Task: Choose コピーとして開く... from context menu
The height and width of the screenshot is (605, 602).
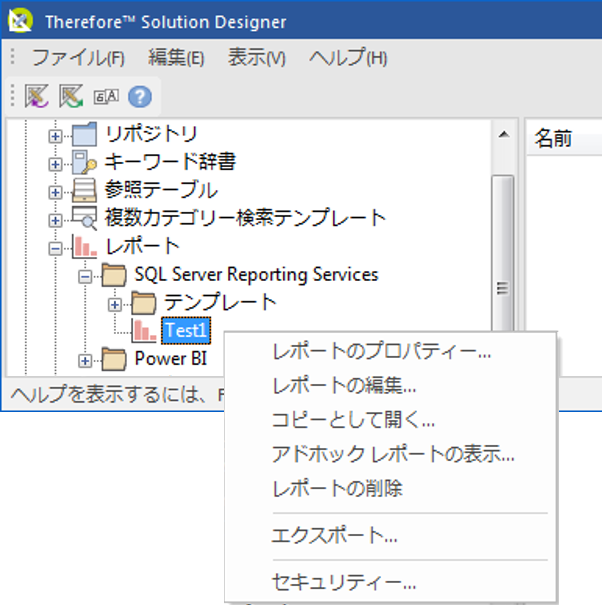Action: click(x=391, y=419)
